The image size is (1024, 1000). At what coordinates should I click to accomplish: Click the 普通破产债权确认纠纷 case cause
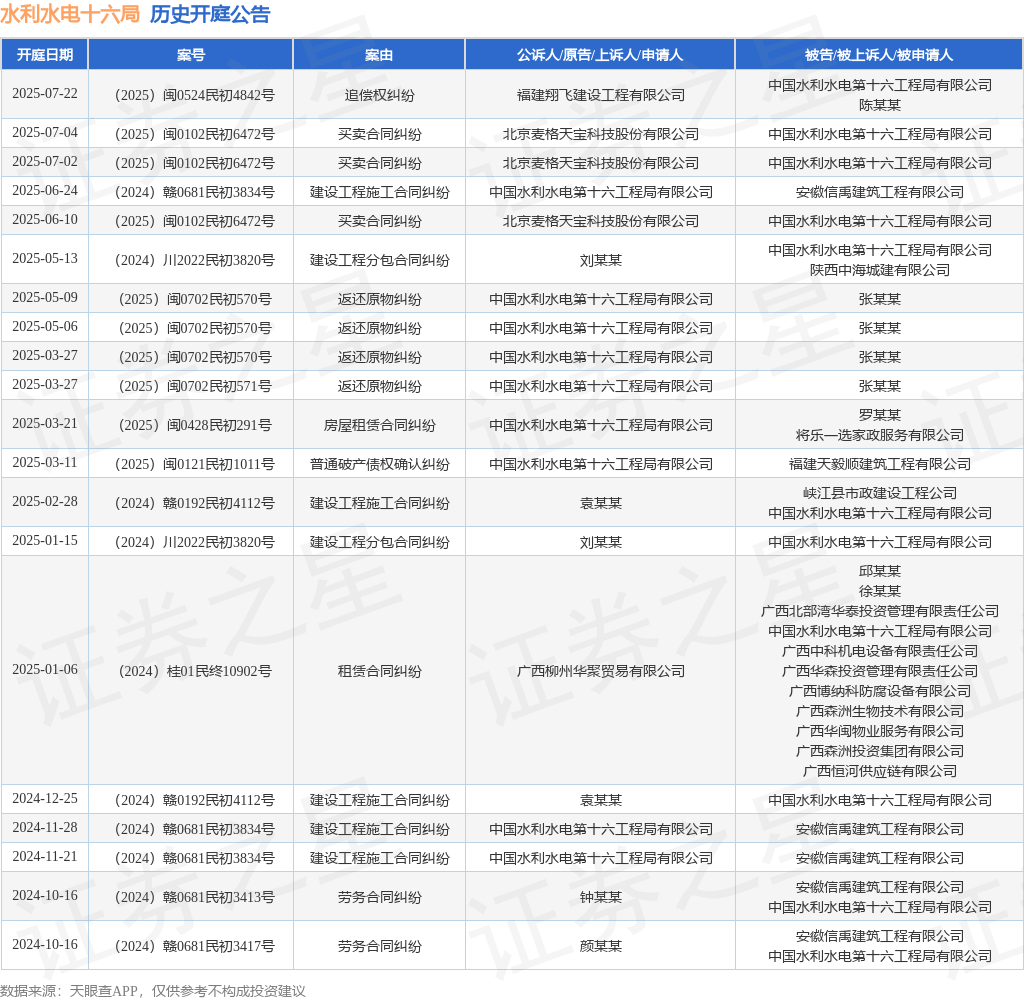(x=379, y=464)
